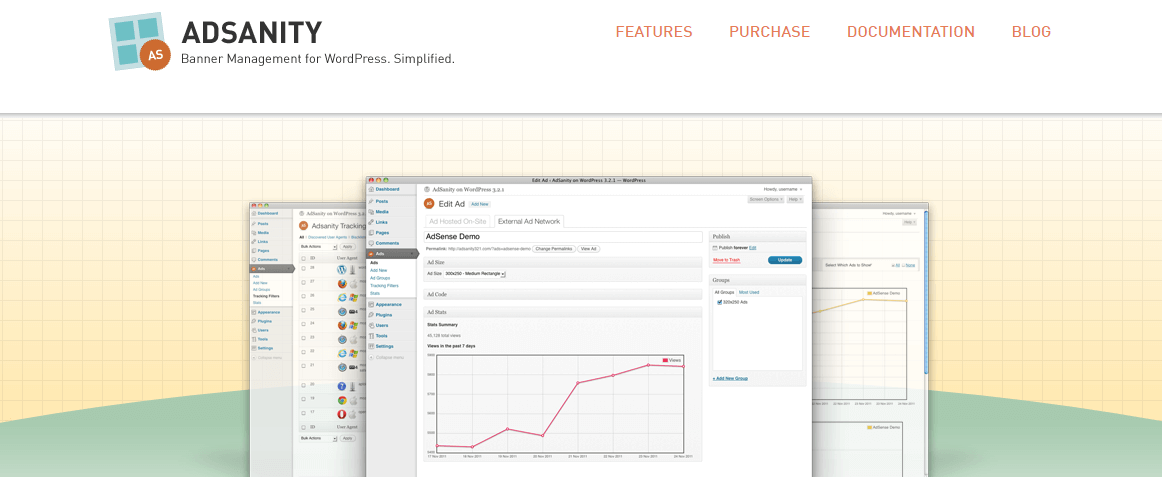
Task: Click the pink Views legend swatch in chart
Action: pyautogui.click(x=665, y=360)
